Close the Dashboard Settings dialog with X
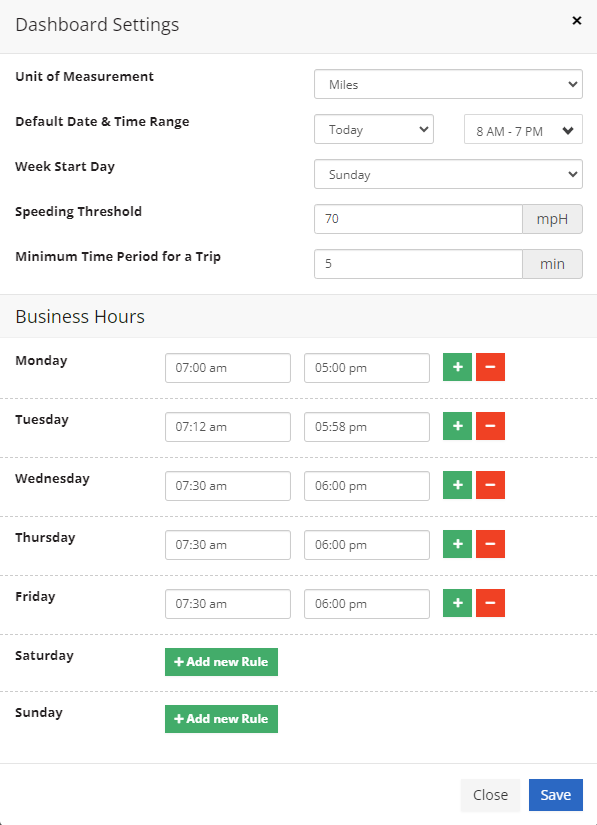This screenshot has height=825, width=597. [576, 21]
